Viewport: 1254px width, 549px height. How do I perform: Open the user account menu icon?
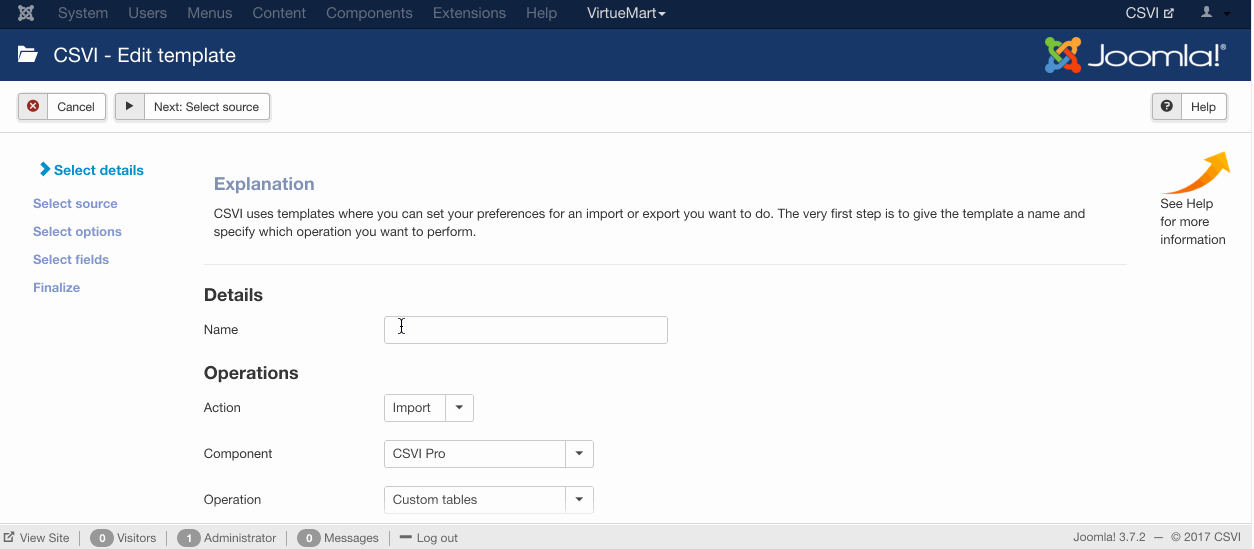[x=1207, y=12]
